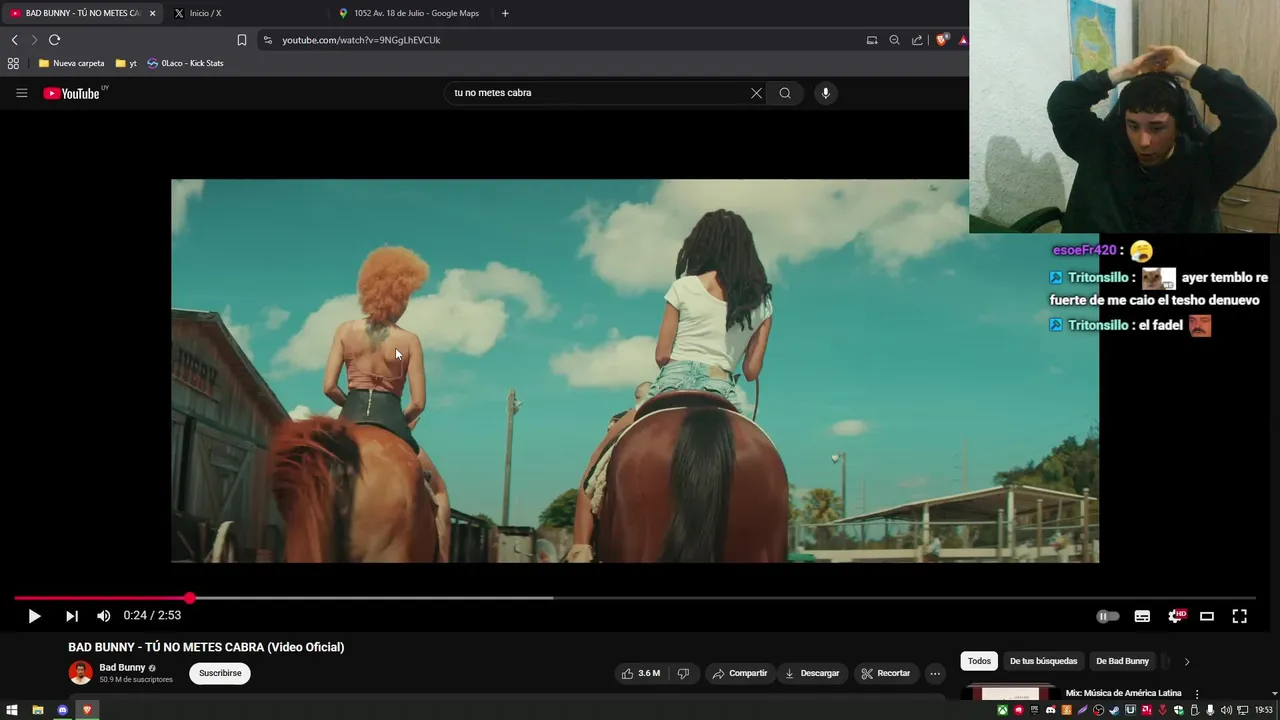The image size is (1280, 720).
Task: Play the Bad Bunny video
Action: pyautogui.click(x=34, y=616)
